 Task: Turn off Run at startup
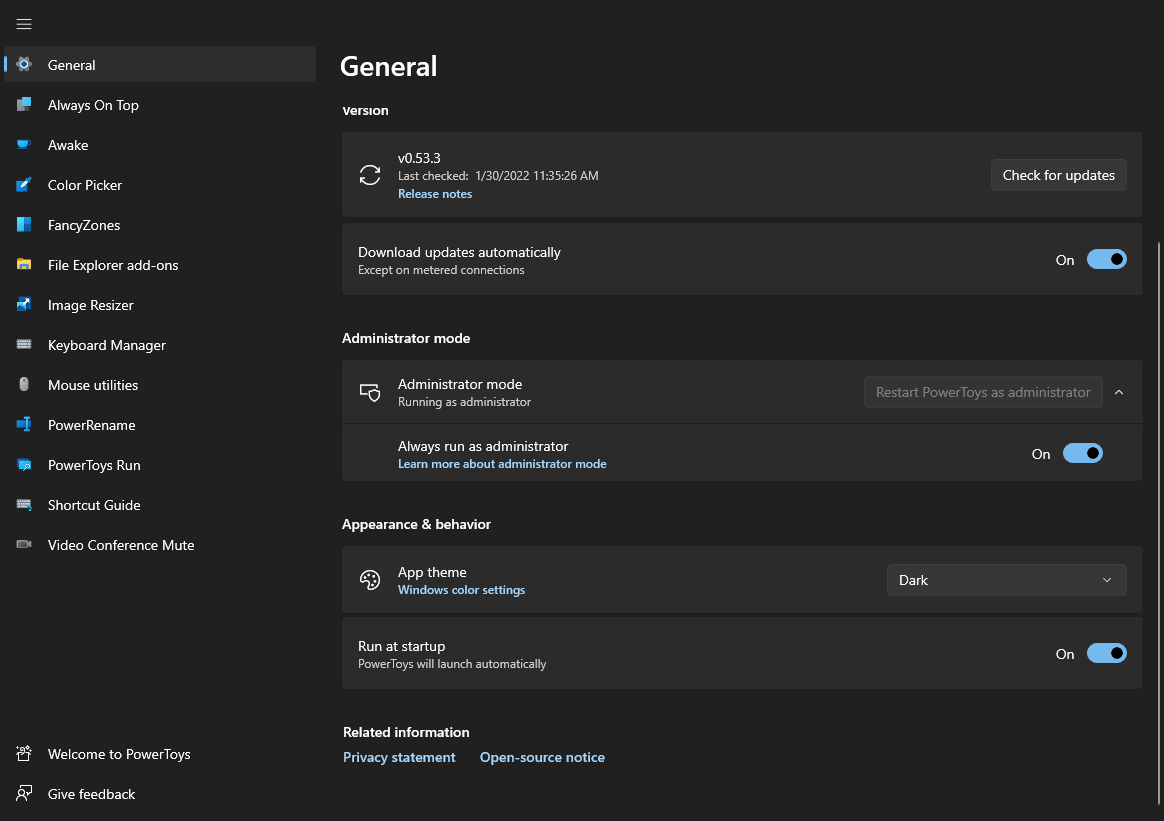tap(1106, 653)
